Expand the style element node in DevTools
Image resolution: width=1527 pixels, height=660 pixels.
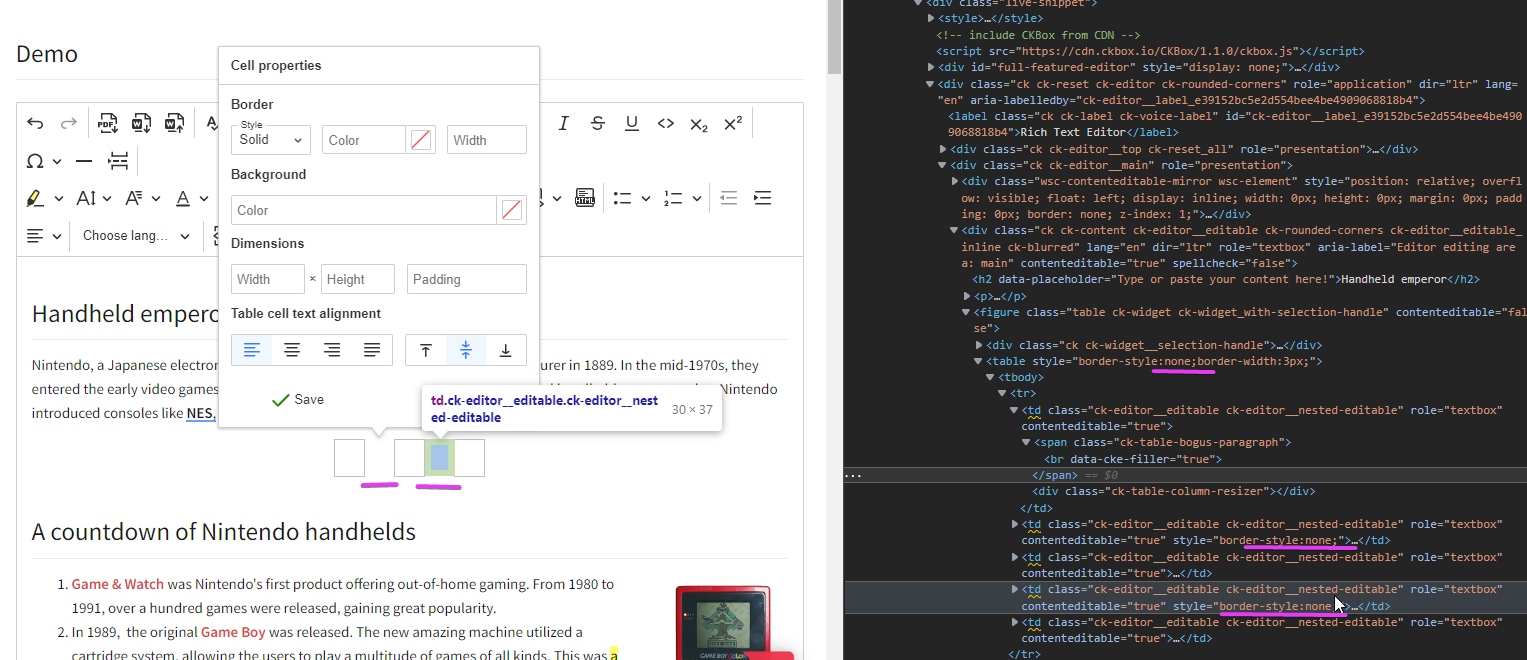tap(931, 18)
